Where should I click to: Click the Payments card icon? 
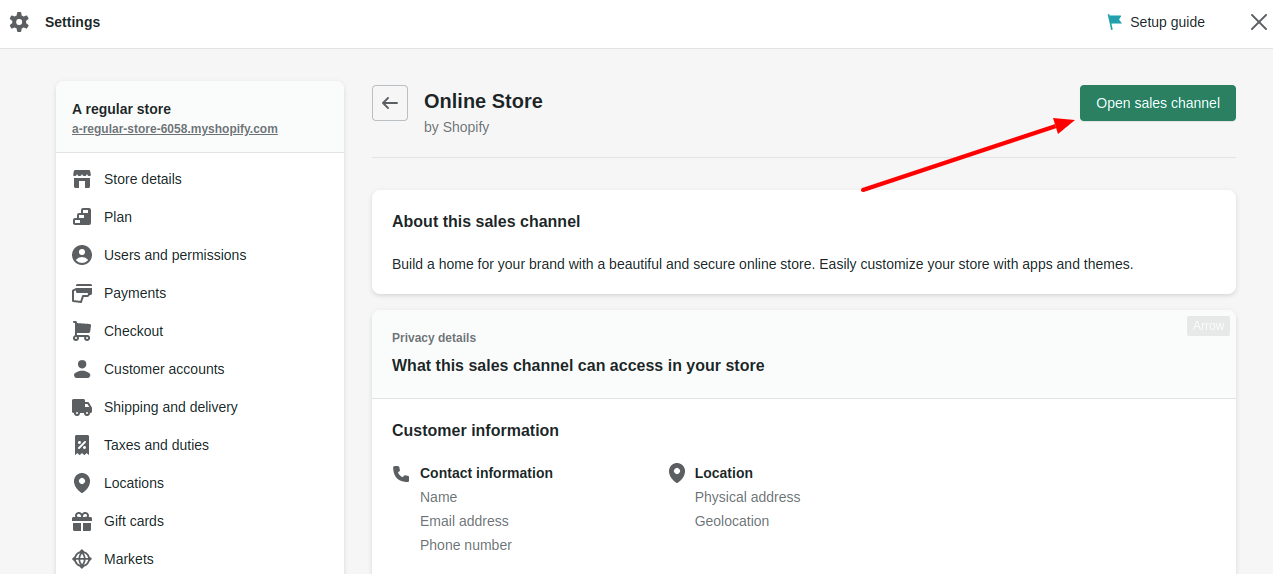click(x=82, y=293)
